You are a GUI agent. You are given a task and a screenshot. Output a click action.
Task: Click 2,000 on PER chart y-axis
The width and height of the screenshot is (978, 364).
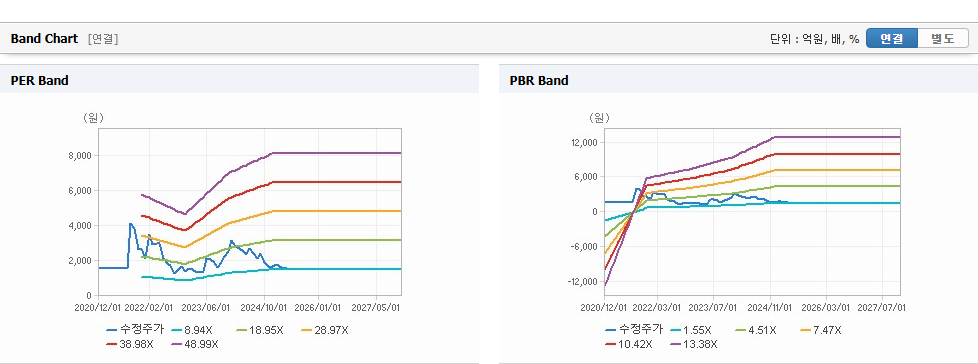pos(80,260)
